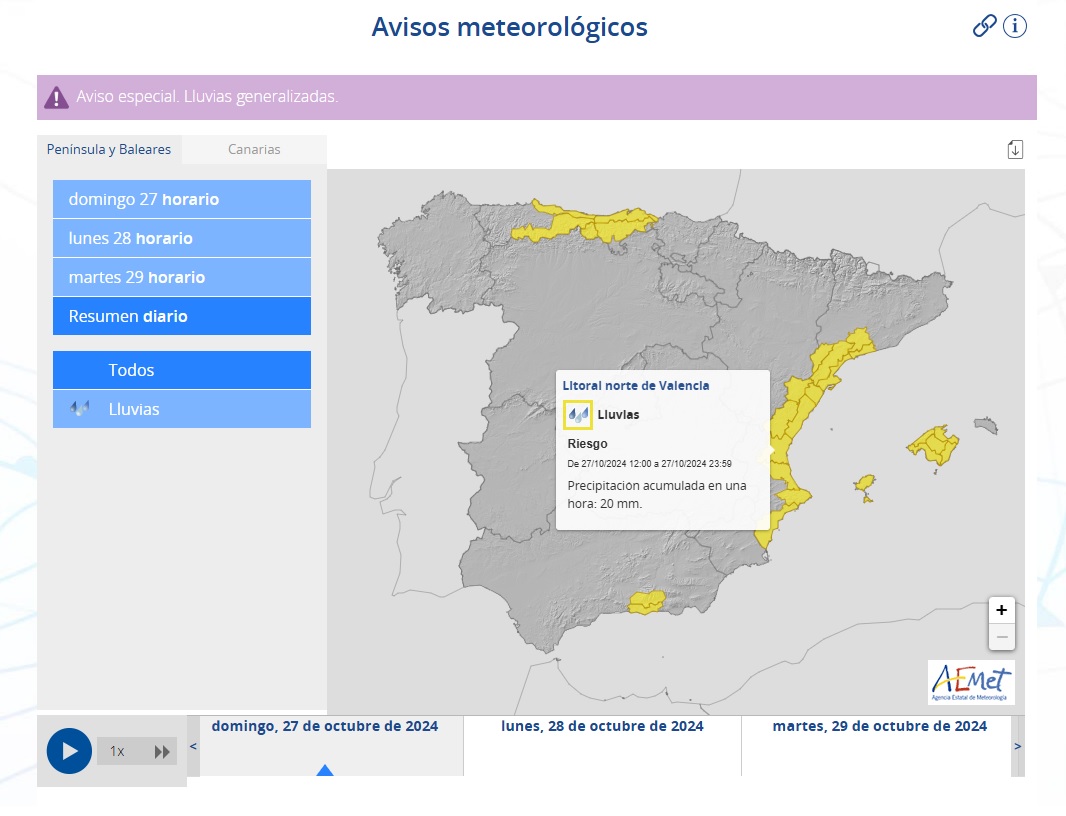The width and height of the screenshot is (1066, 816).
Task: Open the lunes 28 horario view
Action: [x=181, y=238]
